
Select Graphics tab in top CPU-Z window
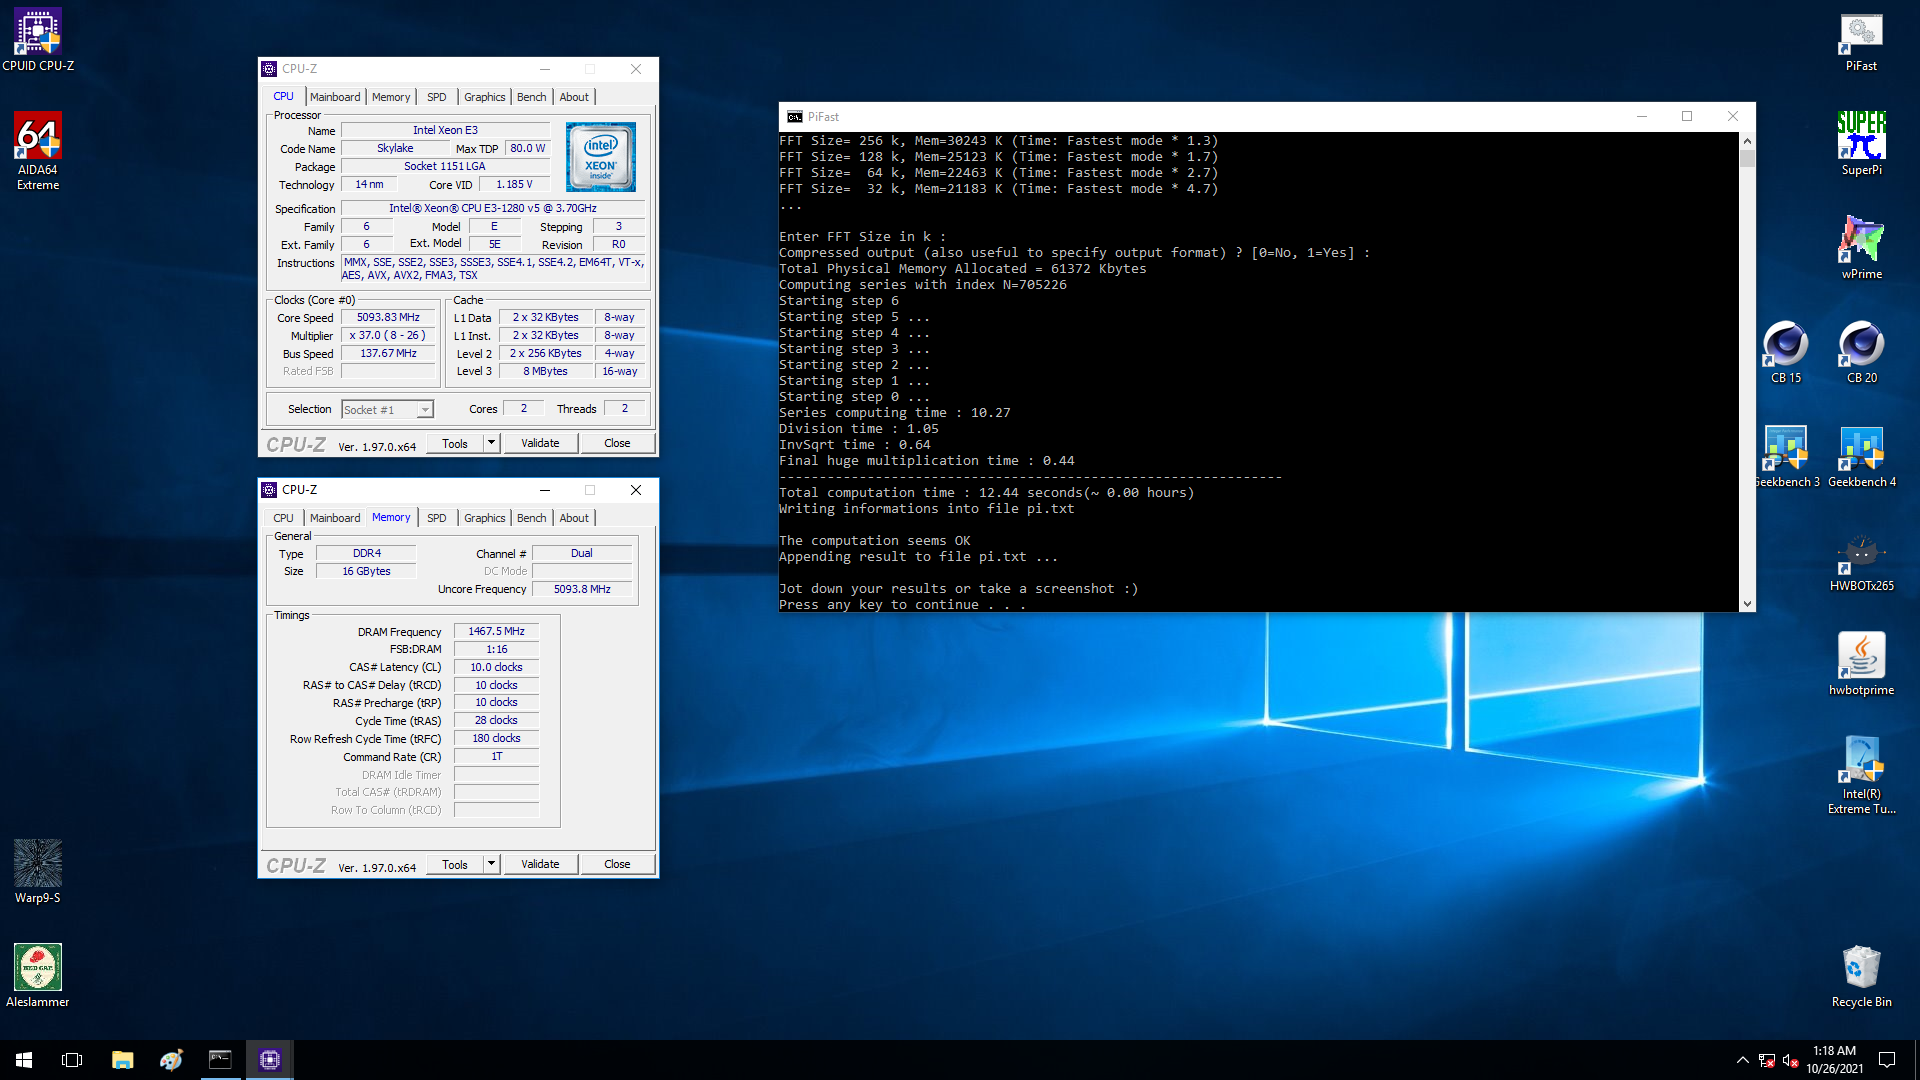click(484, 97)
